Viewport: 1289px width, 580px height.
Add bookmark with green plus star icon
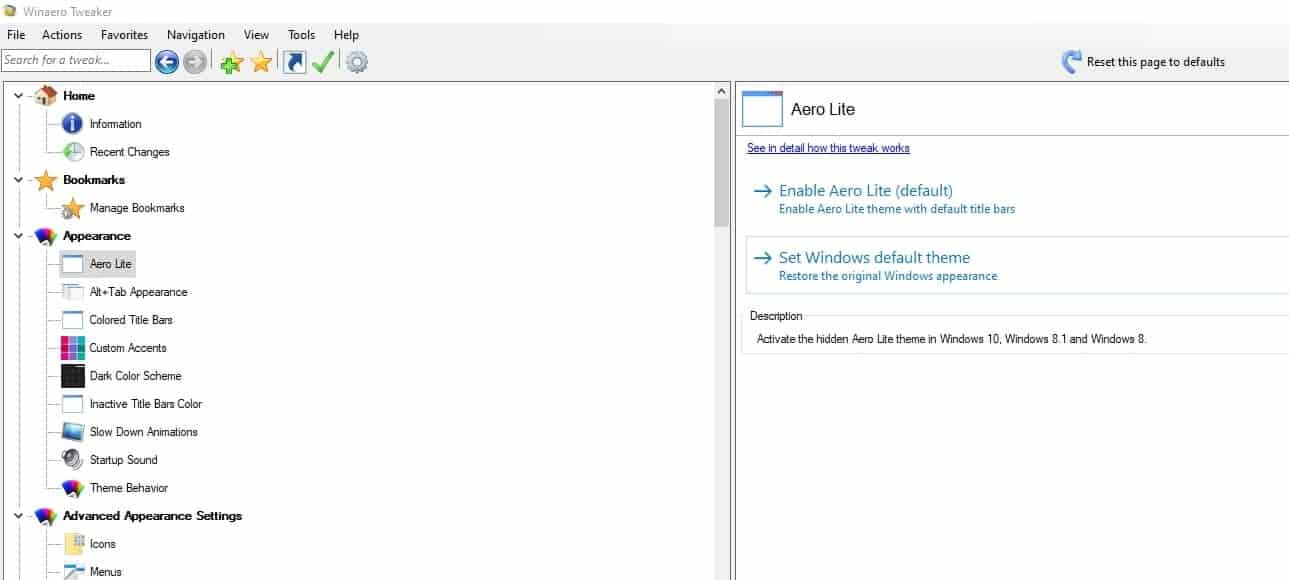tap(231, 62)
